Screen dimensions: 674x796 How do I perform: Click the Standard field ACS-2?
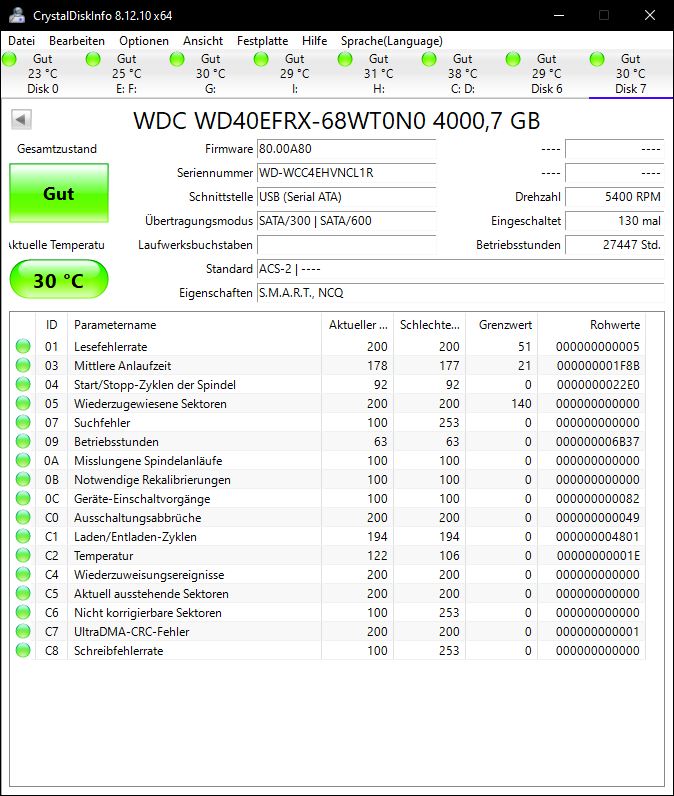(x=461, y=269)
